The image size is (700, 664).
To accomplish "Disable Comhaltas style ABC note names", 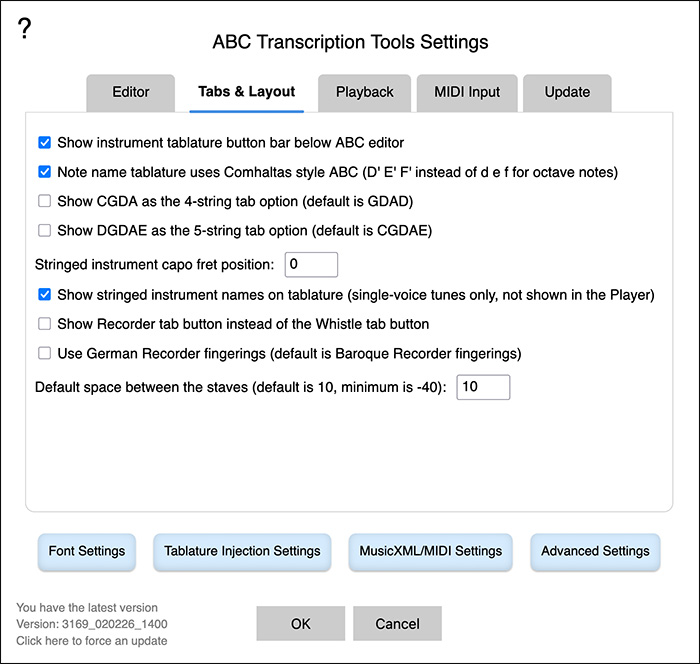I will point(44,172).
